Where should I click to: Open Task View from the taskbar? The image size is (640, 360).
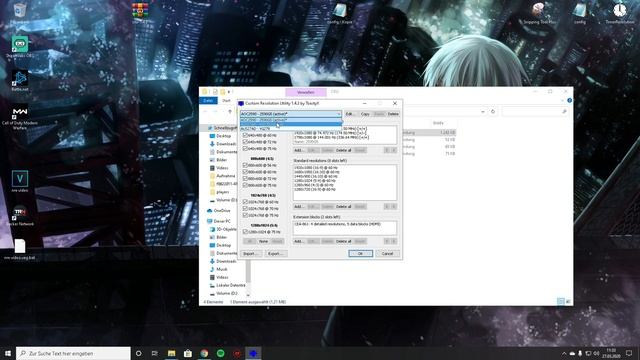pyautogui.click(x=155, y=353)
